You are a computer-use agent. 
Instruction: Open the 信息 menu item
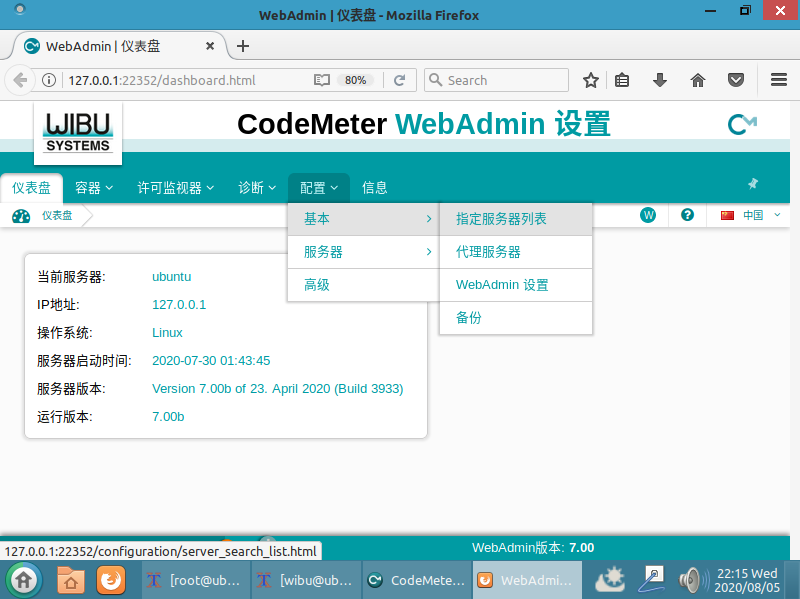click(x=374, y=188)
